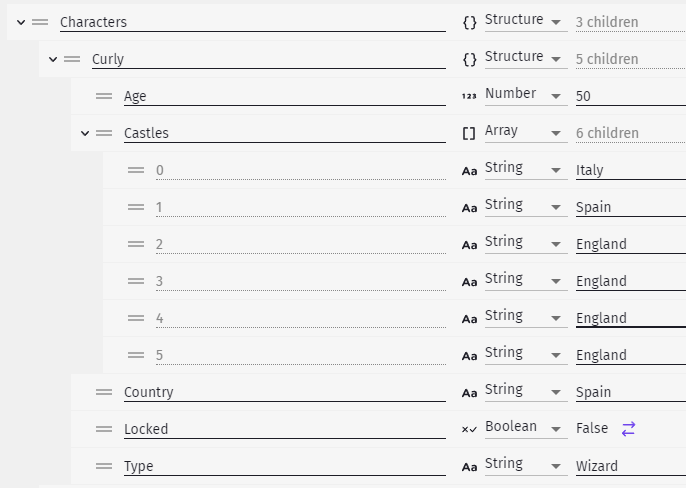Open the Boolean type dropdown for Locked

point(526,428)
